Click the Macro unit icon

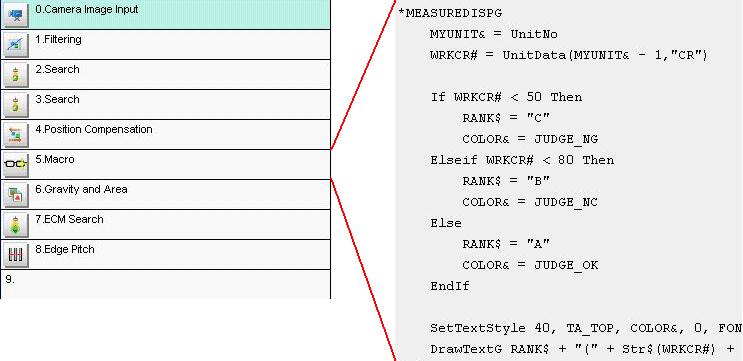[16, 164]
